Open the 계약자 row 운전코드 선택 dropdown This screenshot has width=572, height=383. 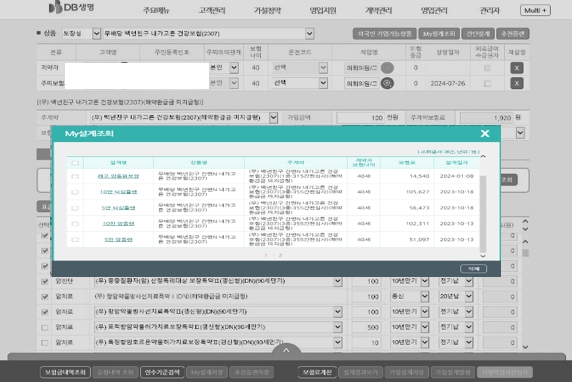coord(323,68)
